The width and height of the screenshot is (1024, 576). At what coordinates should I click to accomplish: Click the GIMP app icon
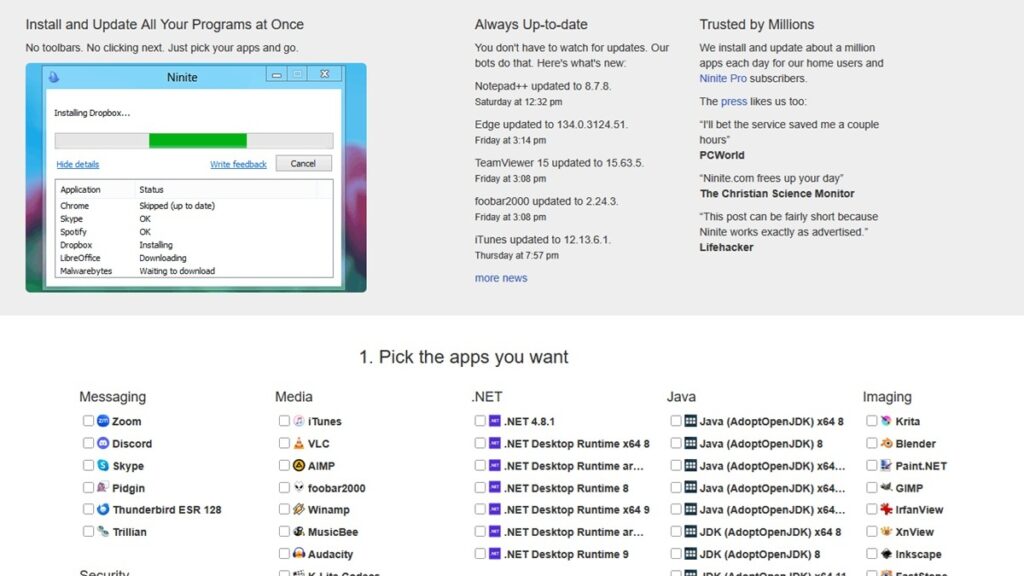(x=886, y=488)
